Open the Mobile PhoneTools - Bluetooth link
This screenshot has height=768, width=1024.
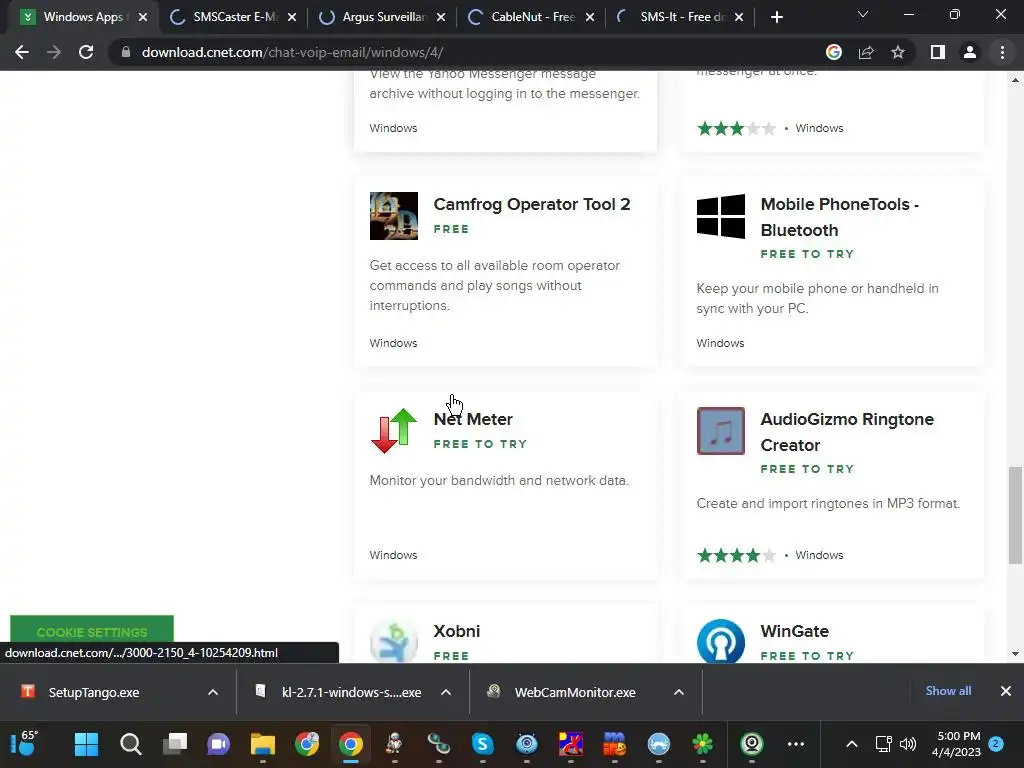point(839,217)
